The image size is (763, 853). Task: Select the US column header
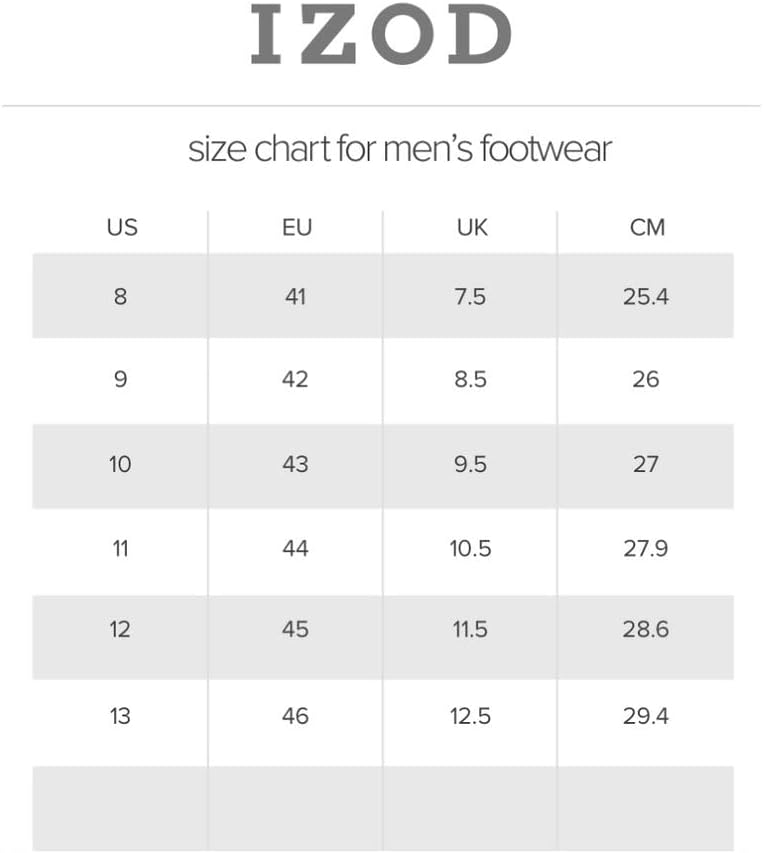(122, 227)
